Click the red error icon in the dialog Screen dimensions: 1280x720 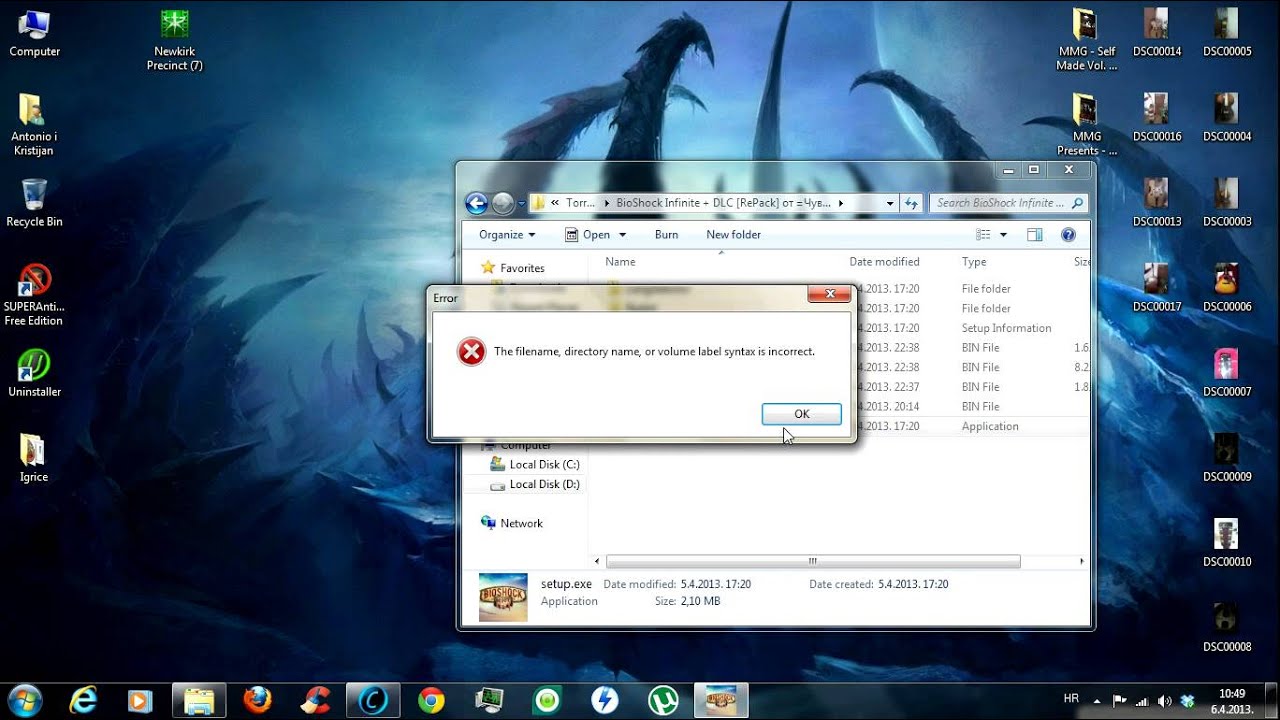(471, 351)
